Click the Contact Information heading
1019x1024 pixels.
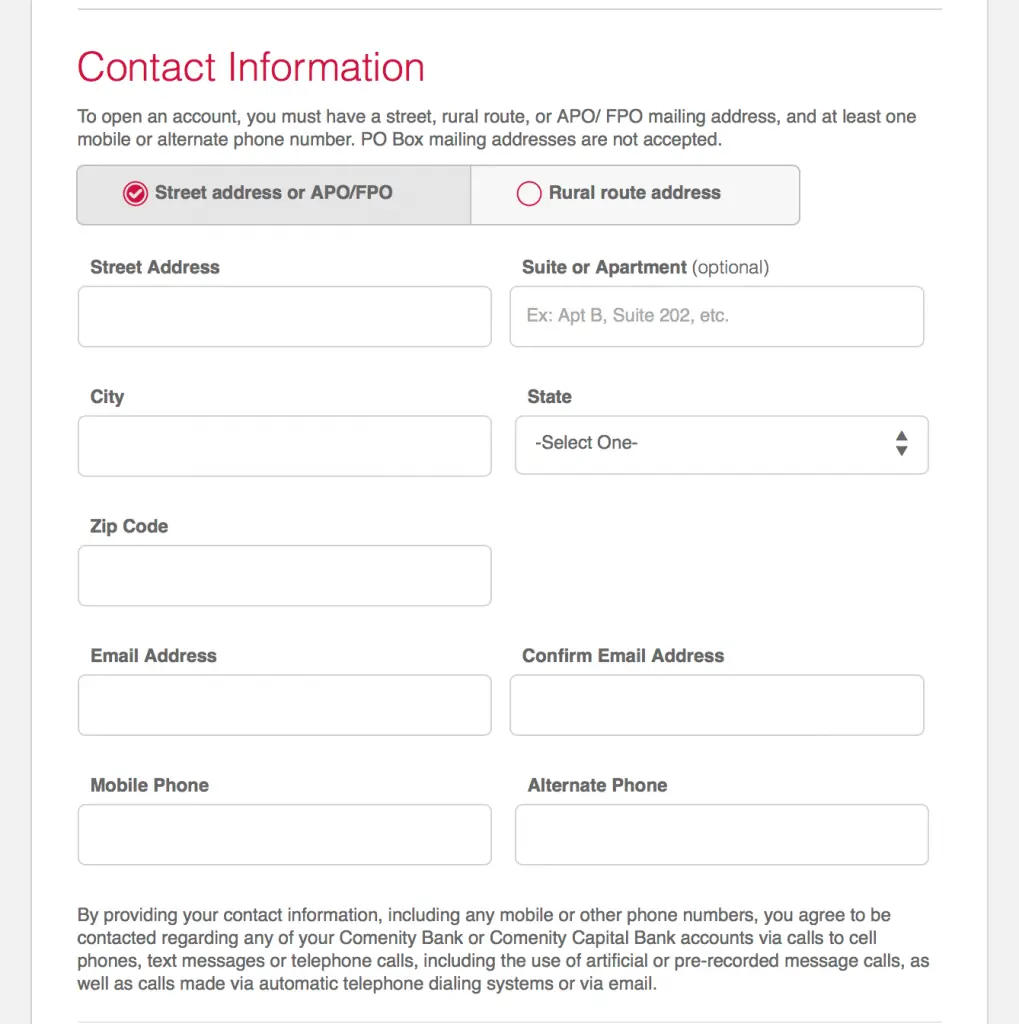click(251, 68)
